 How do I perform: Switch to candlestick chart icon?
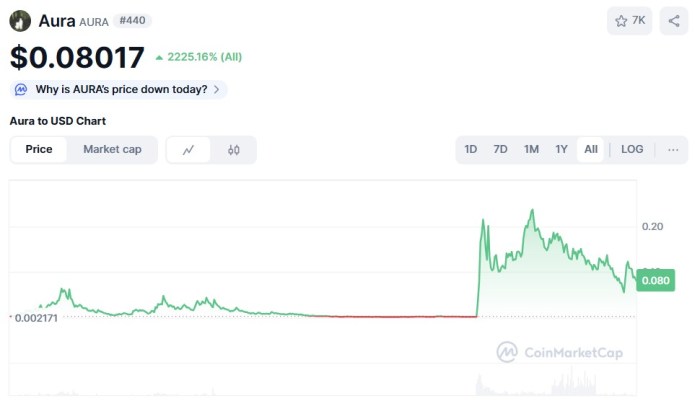(x=234, y=150)
